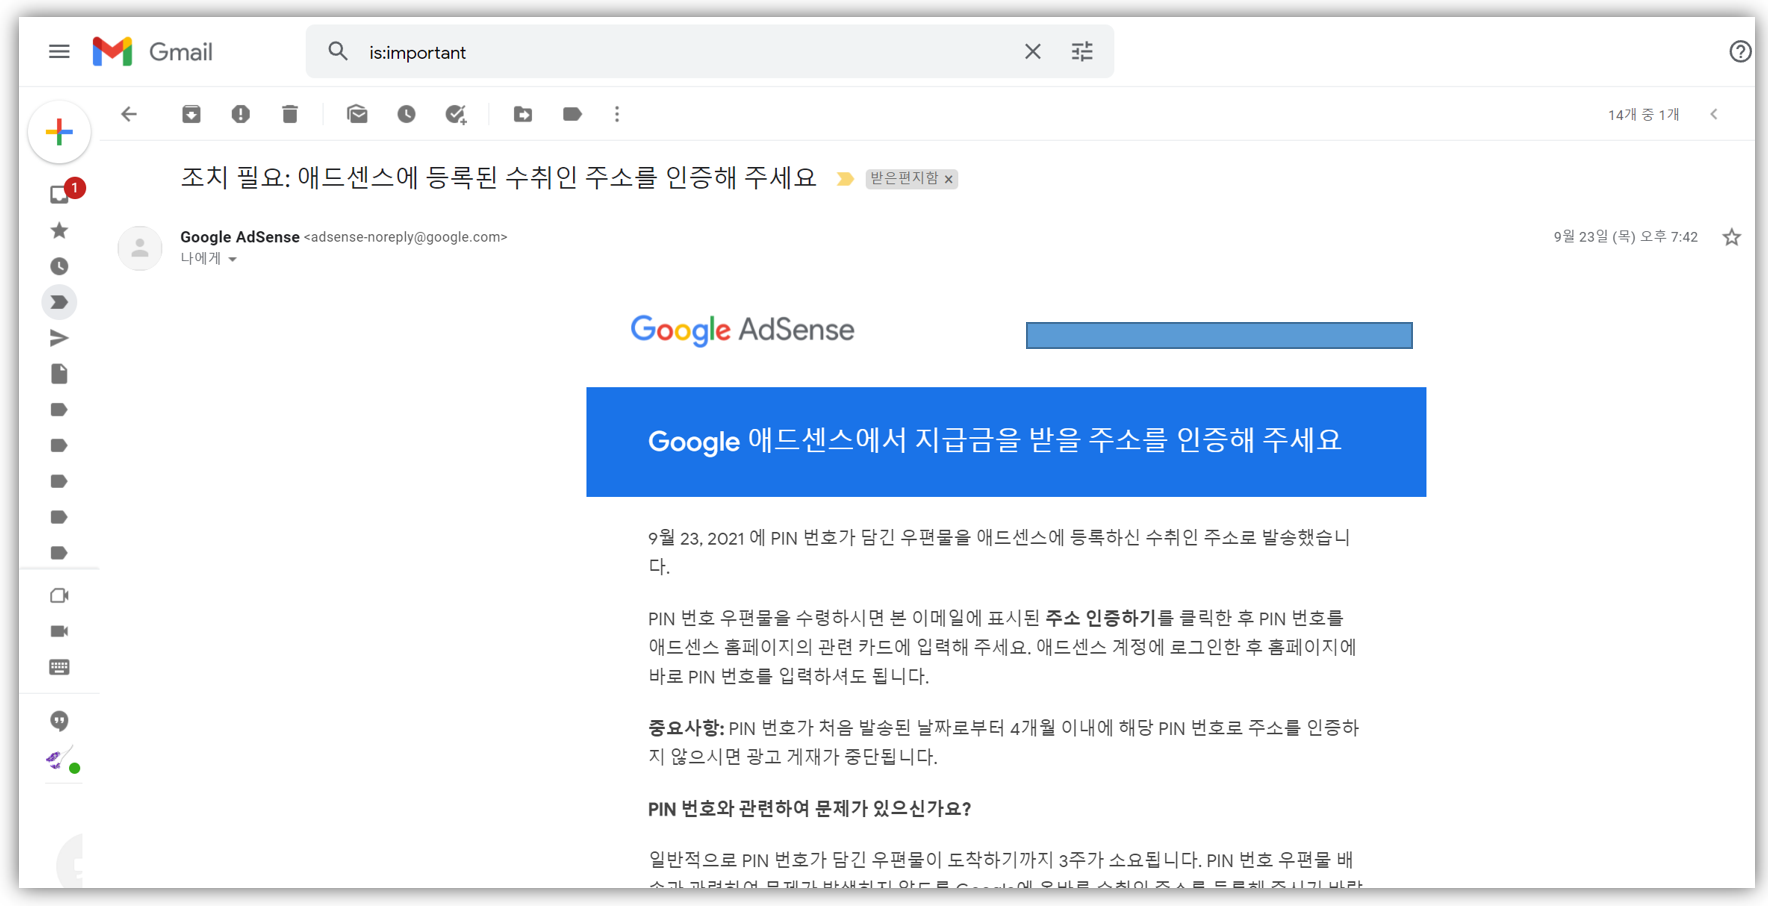Open the New meeting camera icon
This screenshot has height=906, width=1768.
click(59, 596)
